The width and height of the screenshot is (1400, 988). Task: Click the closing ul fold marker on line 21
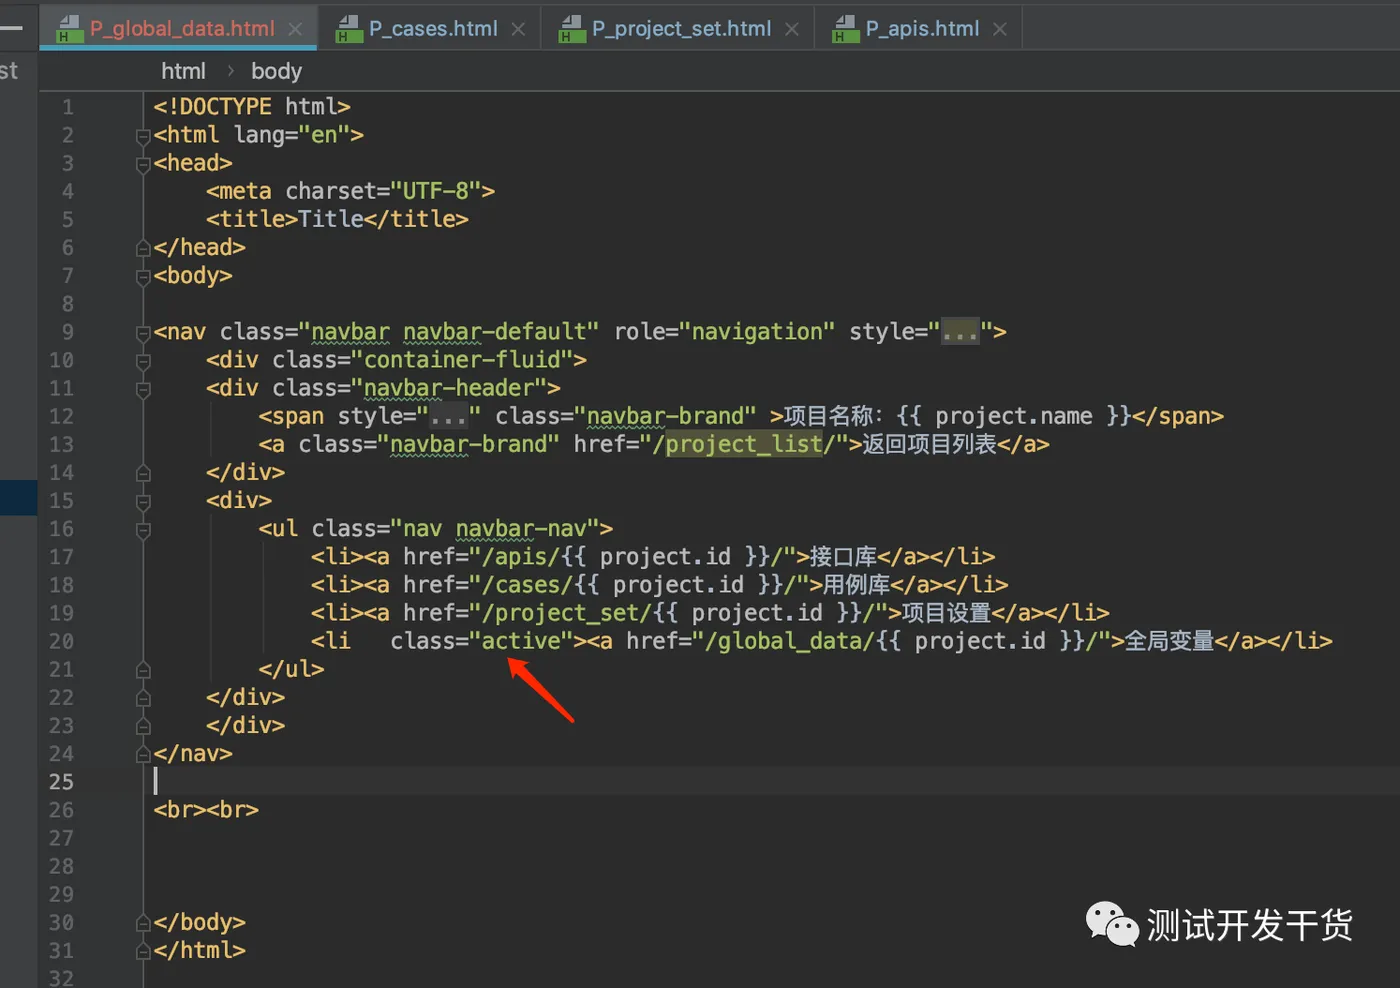(x=143, y=670)
